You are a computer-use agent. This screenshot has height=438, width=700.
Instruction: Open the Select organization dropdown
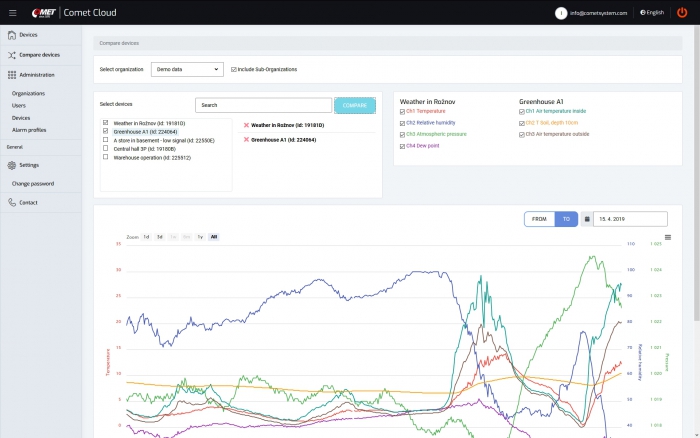pos(187,69)
